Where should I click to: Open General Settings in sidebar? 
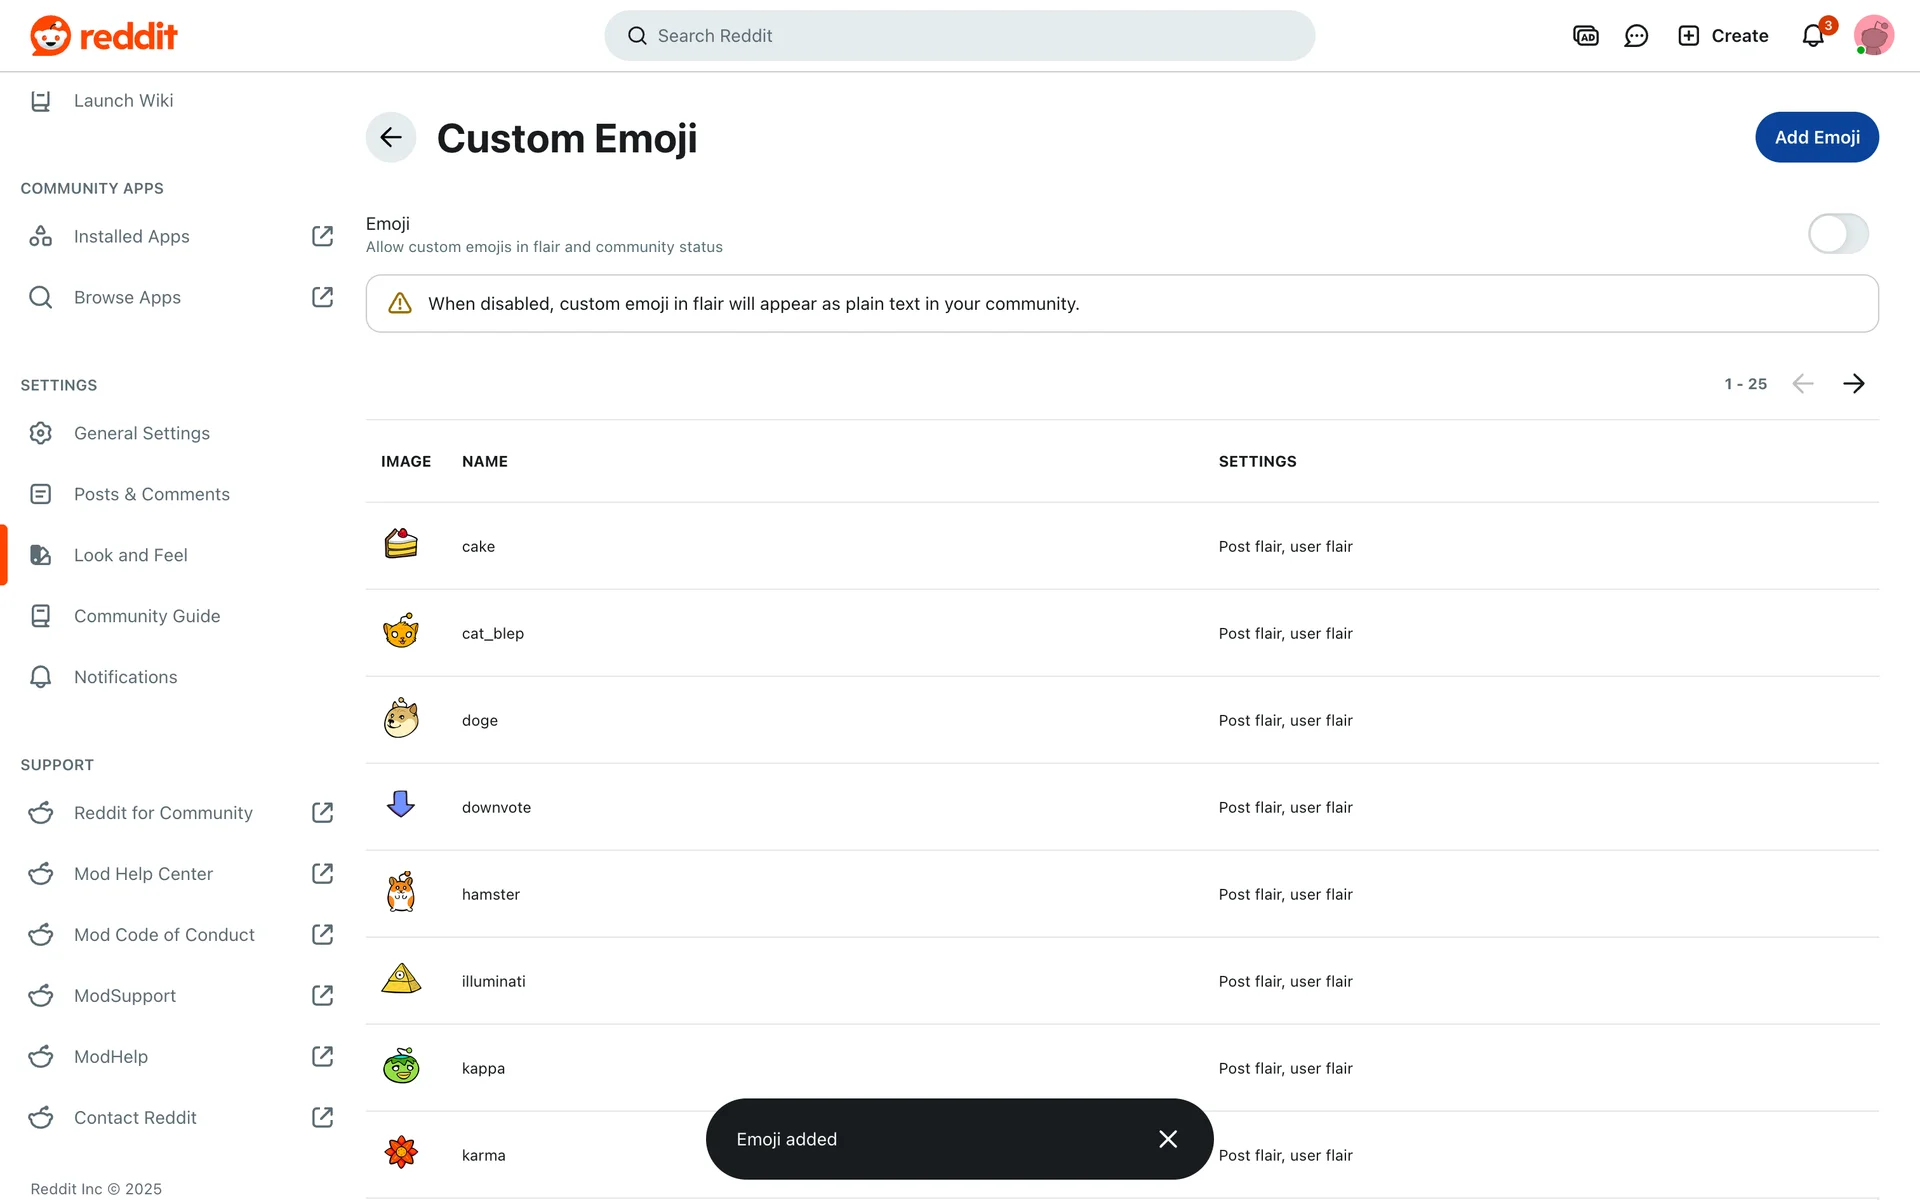tap(141, 433)
